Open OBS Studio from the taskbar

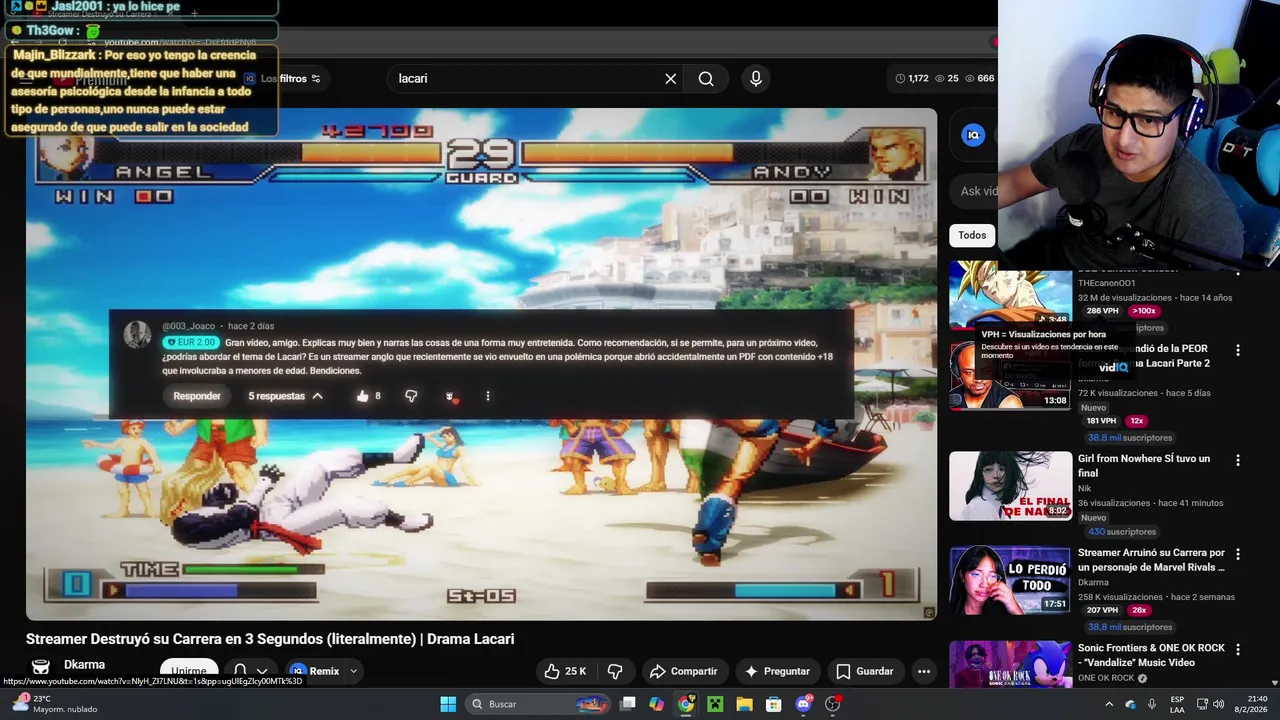(x=833, y=704)
